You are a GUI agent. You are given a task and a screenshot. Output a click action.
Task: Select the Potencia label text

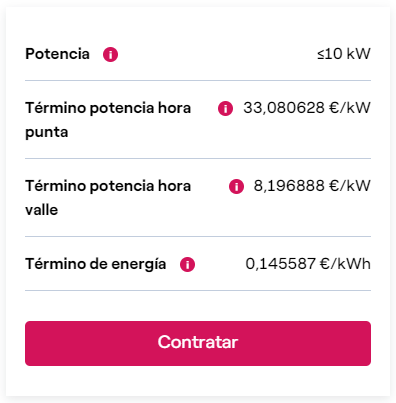coord(57,54)
